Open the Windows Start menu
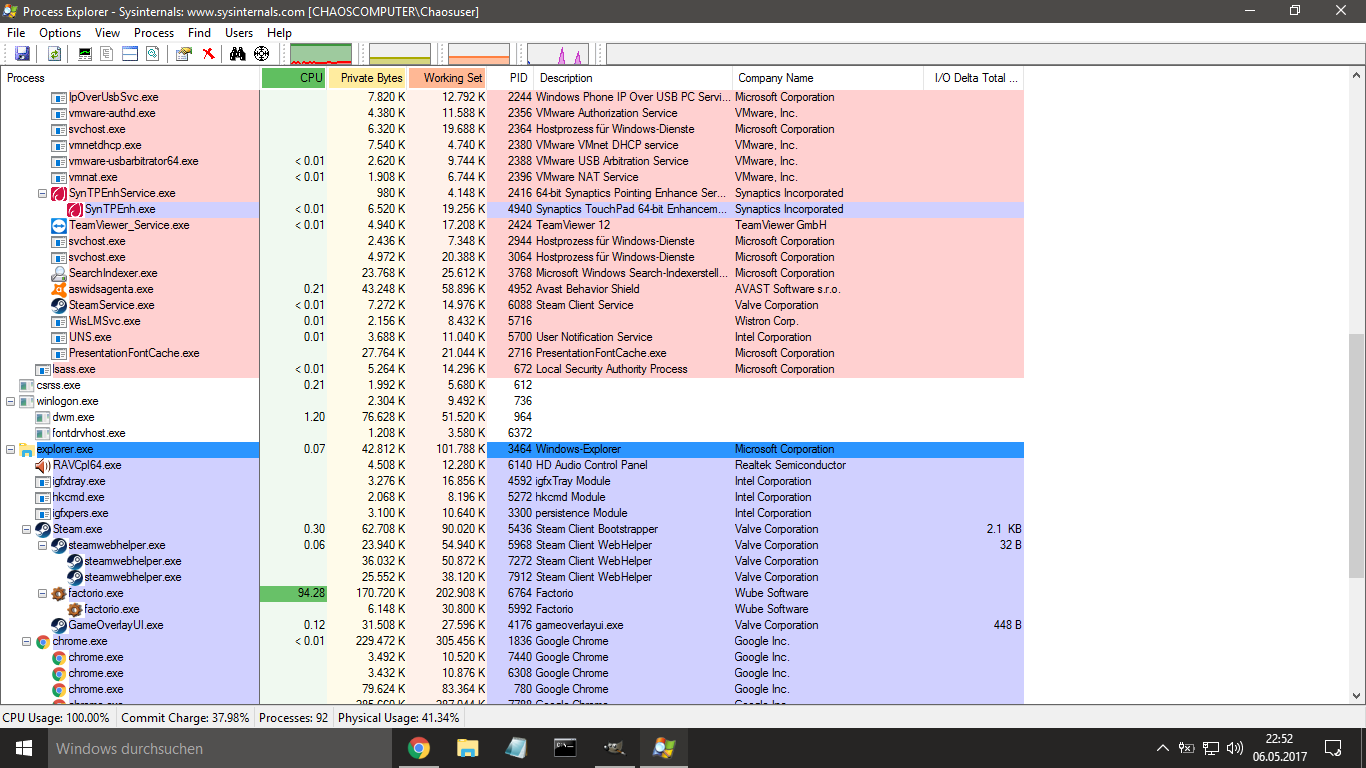The image size is (1366, 768). 23,748
